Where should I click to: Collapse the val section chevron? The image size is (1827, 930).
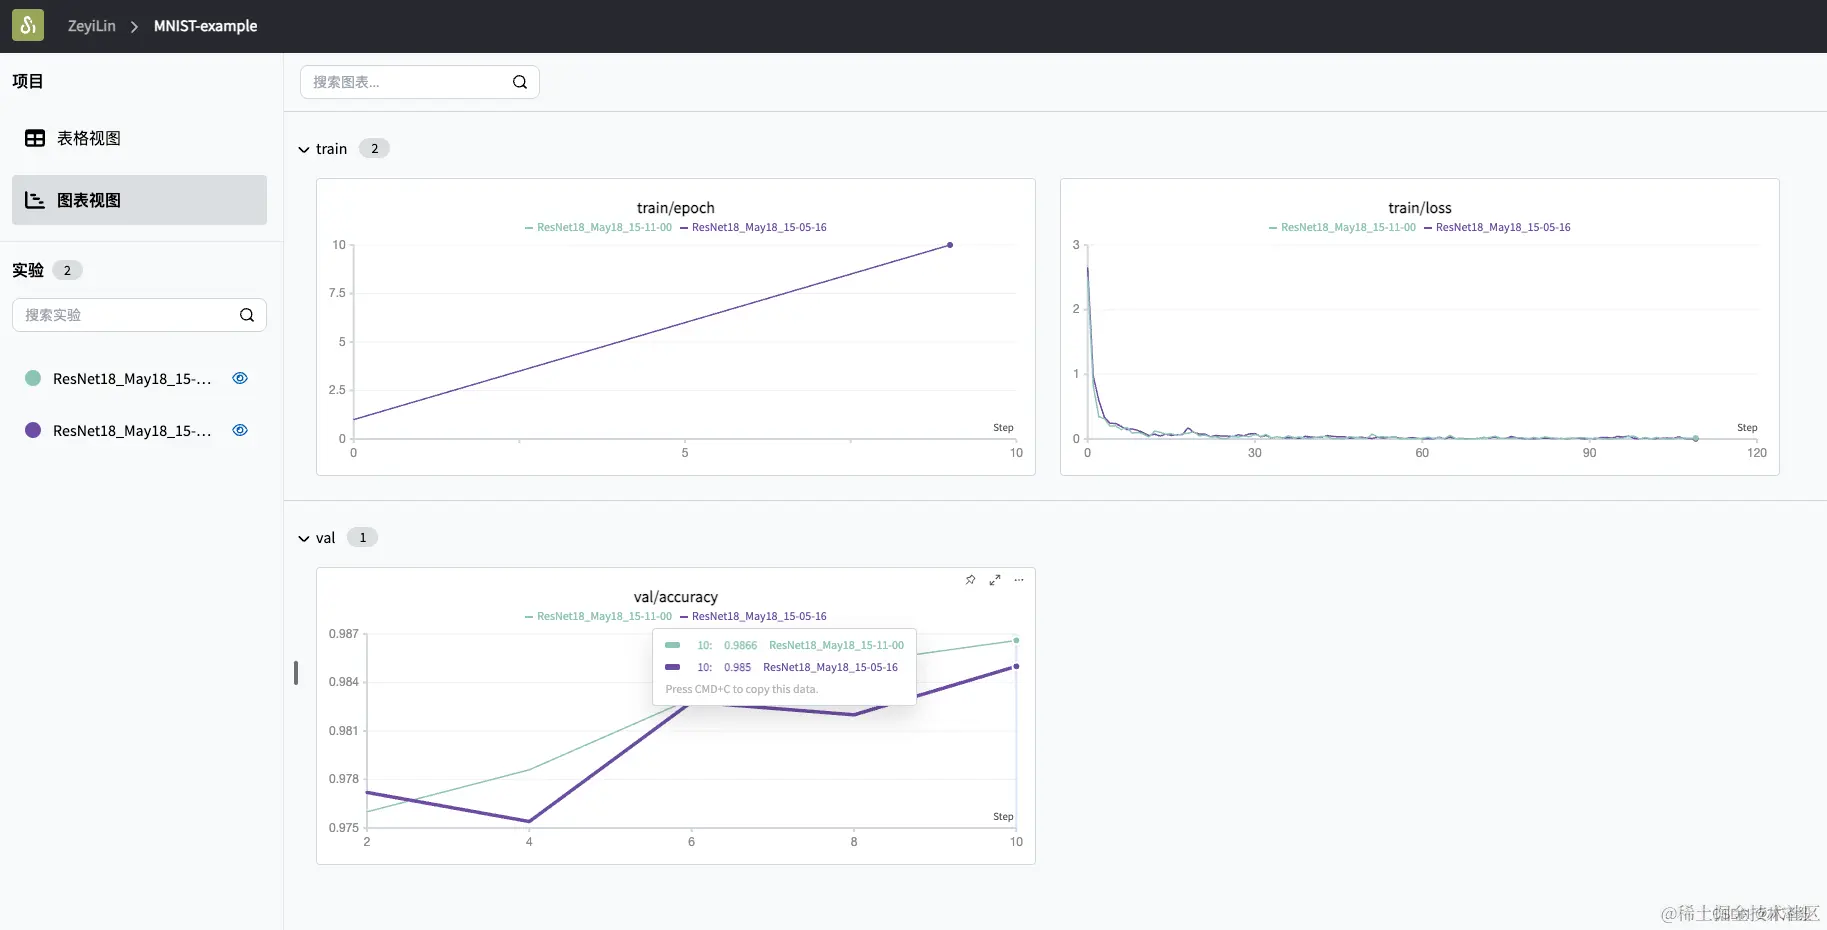point(304,539)
